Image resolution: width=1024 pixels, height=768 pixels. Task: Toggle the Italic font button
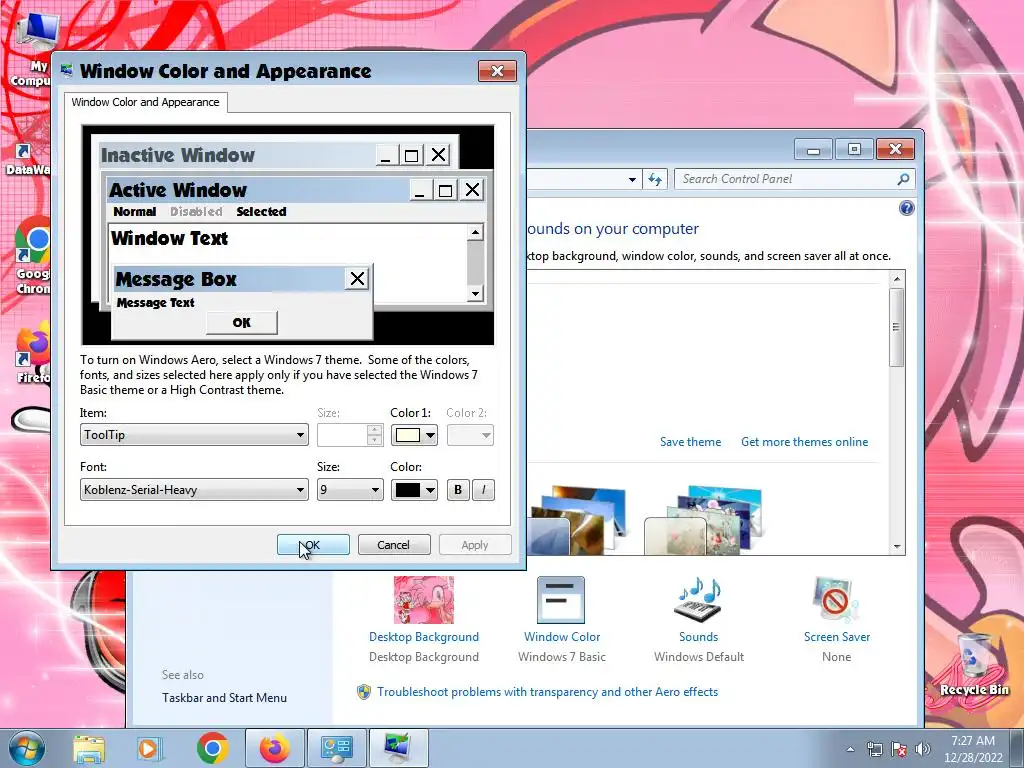[x=483, y=490]
